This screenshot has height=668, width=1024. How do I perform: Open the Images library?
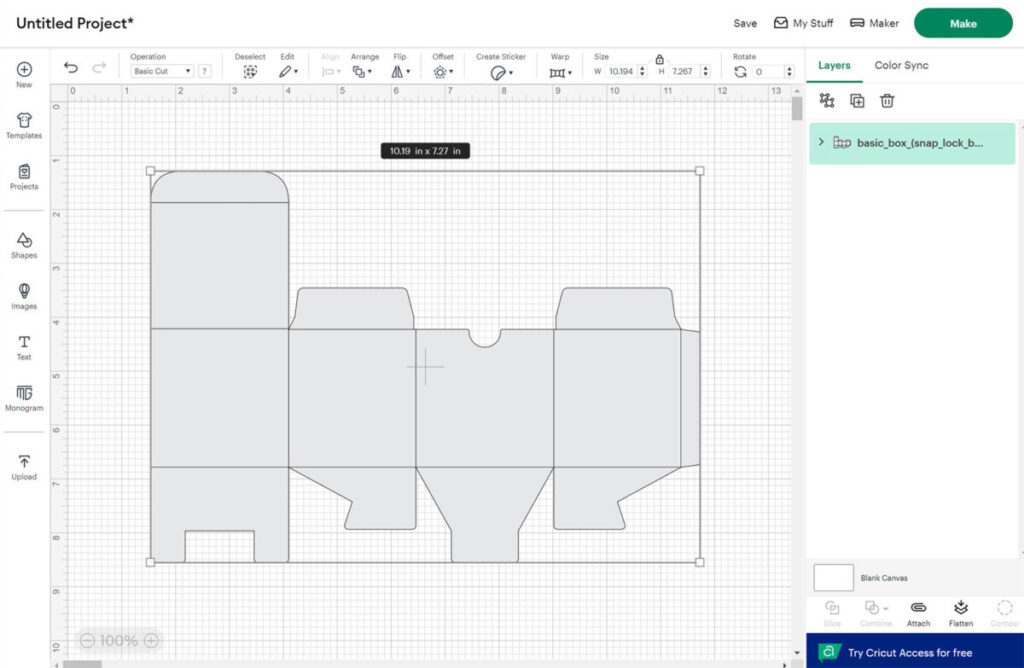(24, 295)
